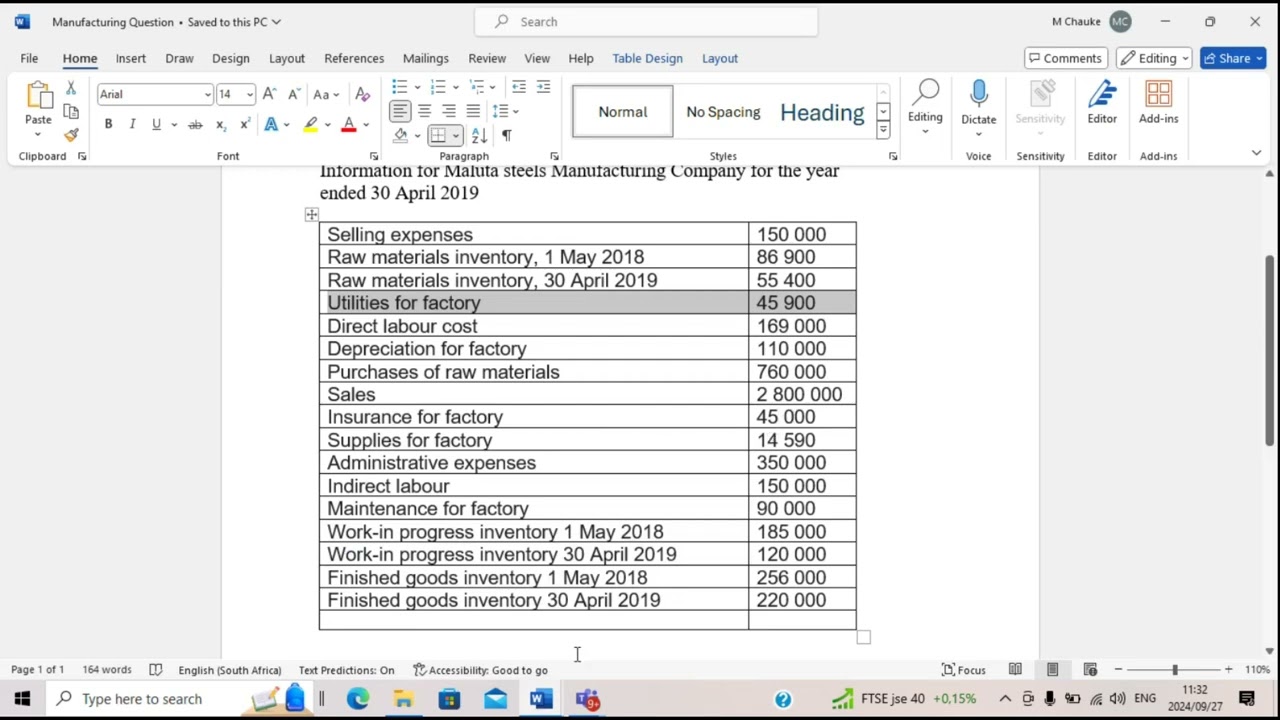
Task: Open the Comments pane
Action: coord(1065,58)
